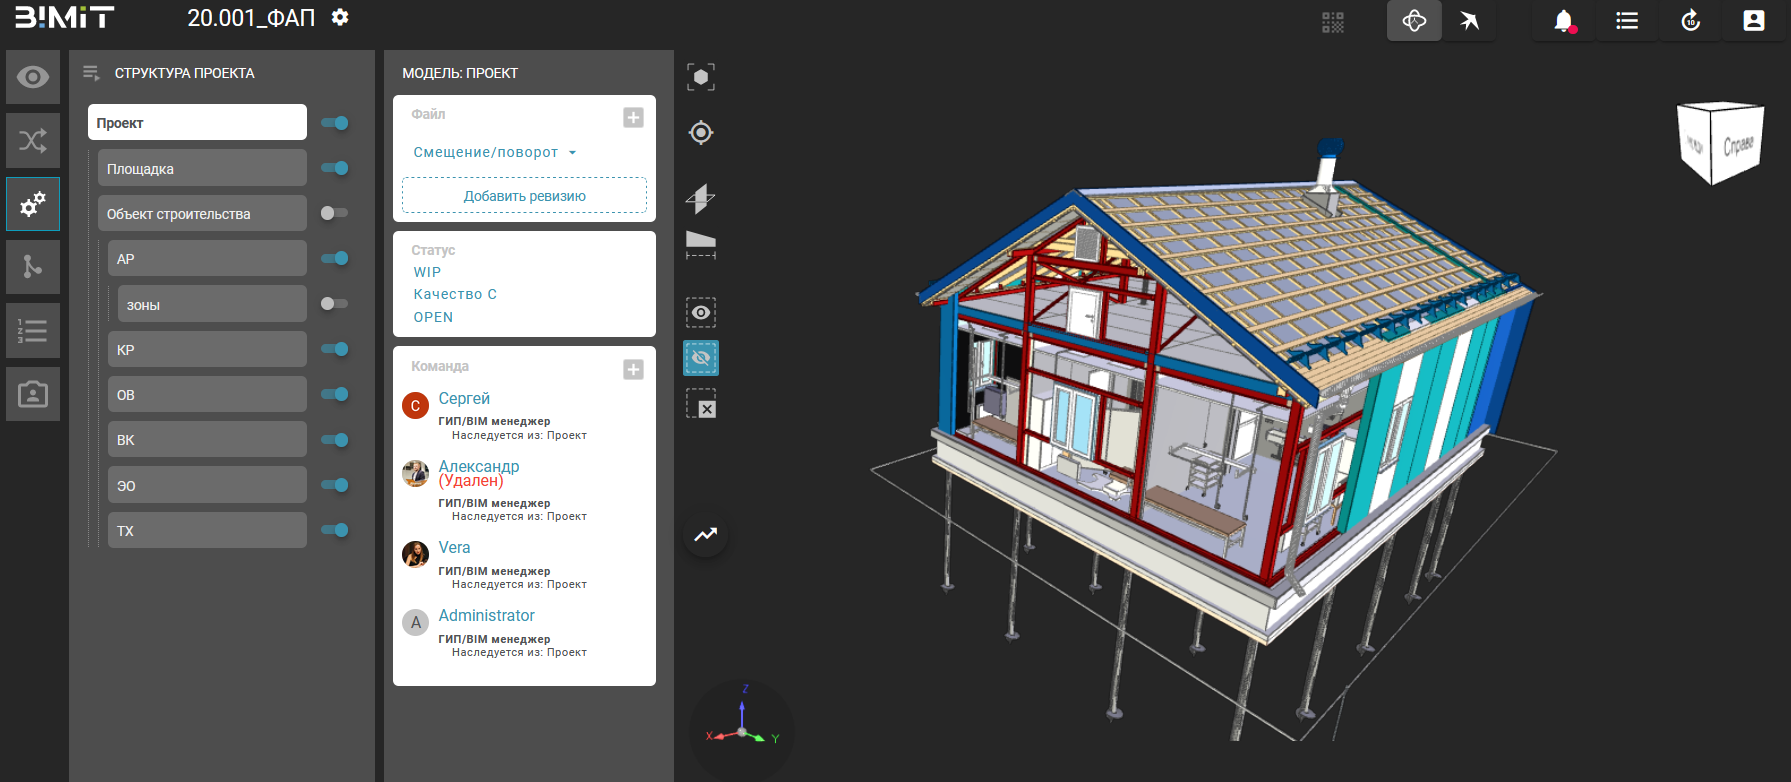Click the WIP status link

[x=427, y=272]
